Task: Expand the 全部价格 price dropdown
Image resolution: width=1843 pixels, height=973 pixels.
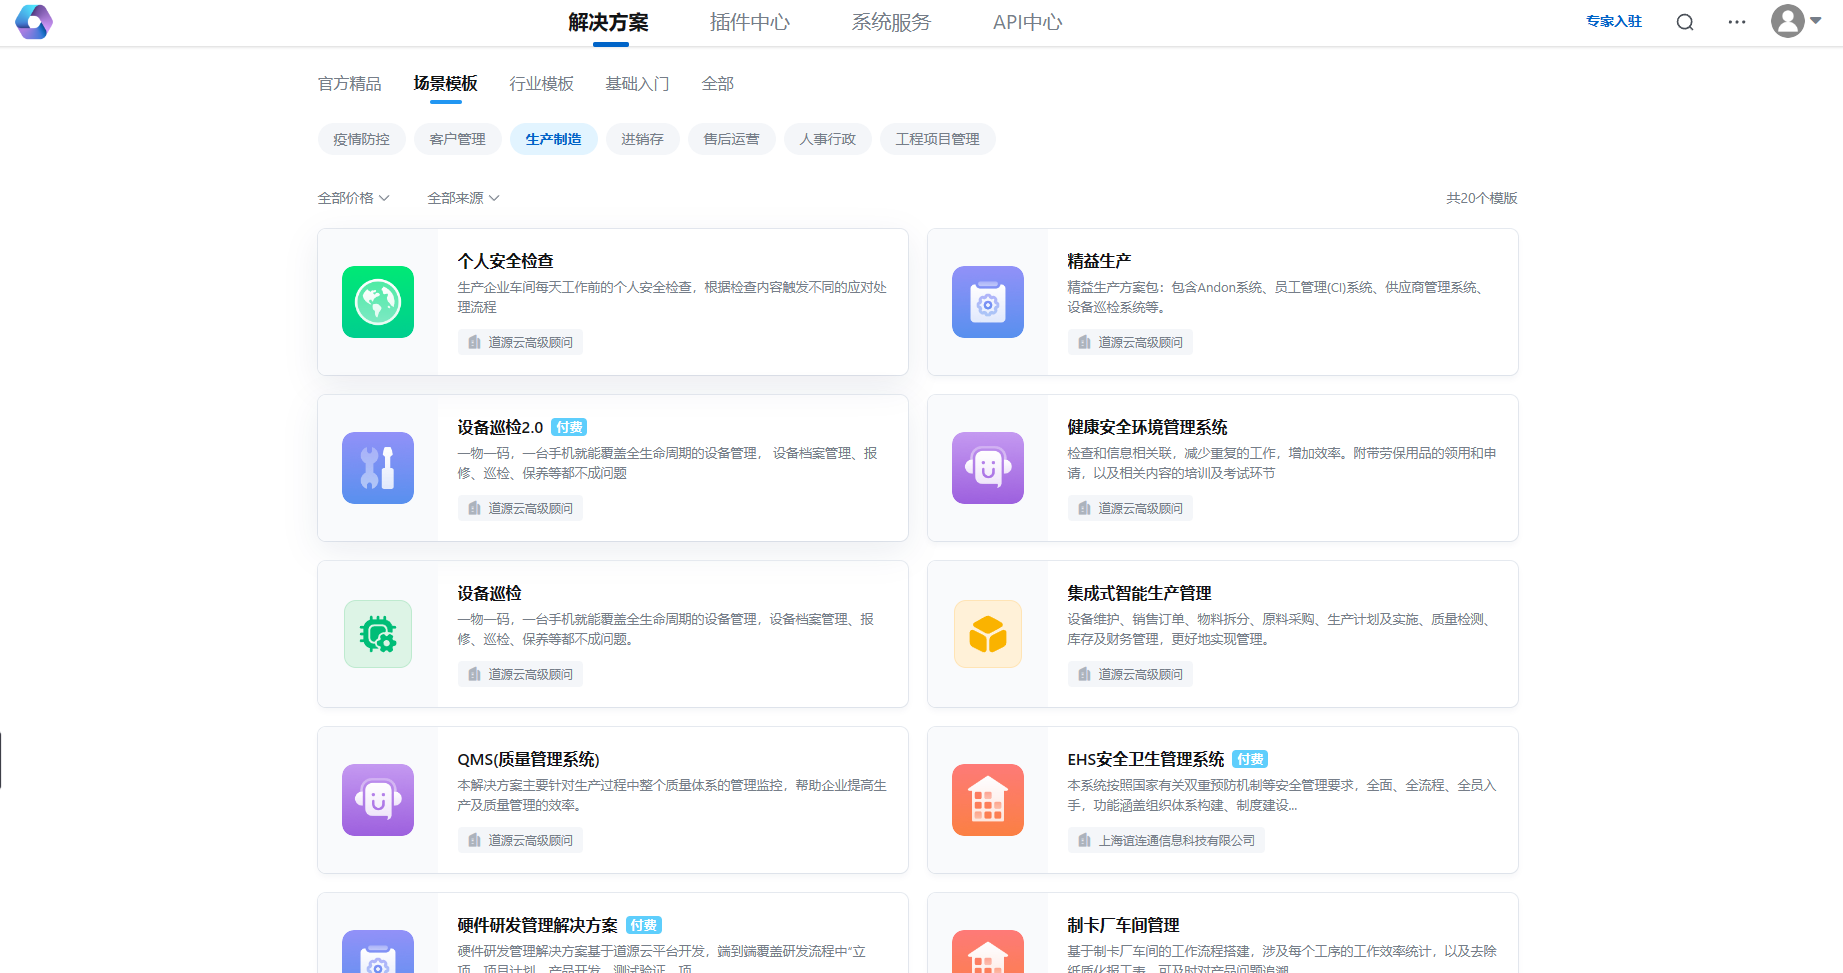Action: [x=353, y=198]
